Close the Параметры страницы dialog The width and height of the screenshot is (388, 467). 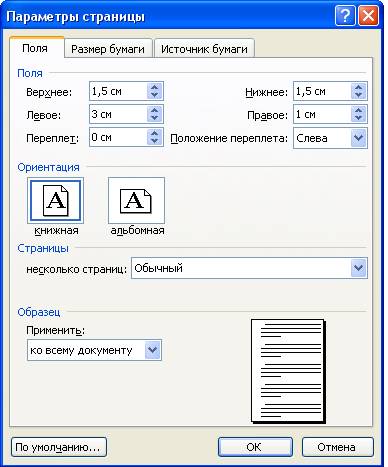point(368,16)
